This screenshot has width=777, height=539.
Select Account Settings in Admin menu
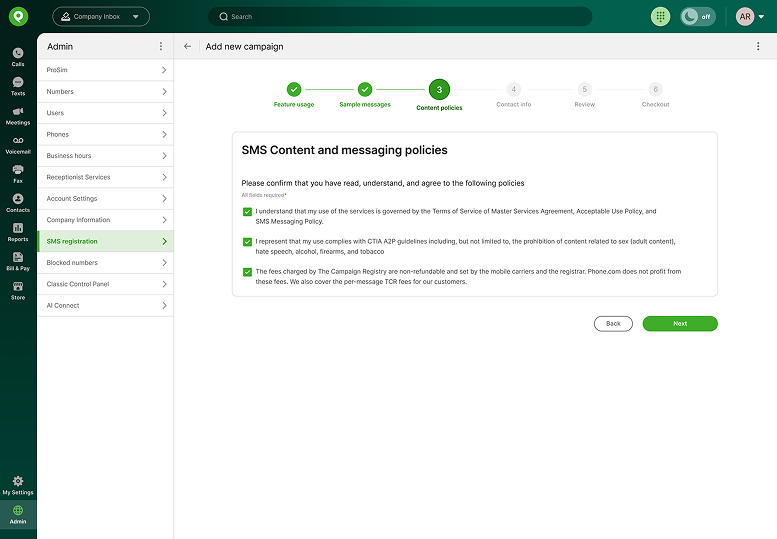click(106, 198)
